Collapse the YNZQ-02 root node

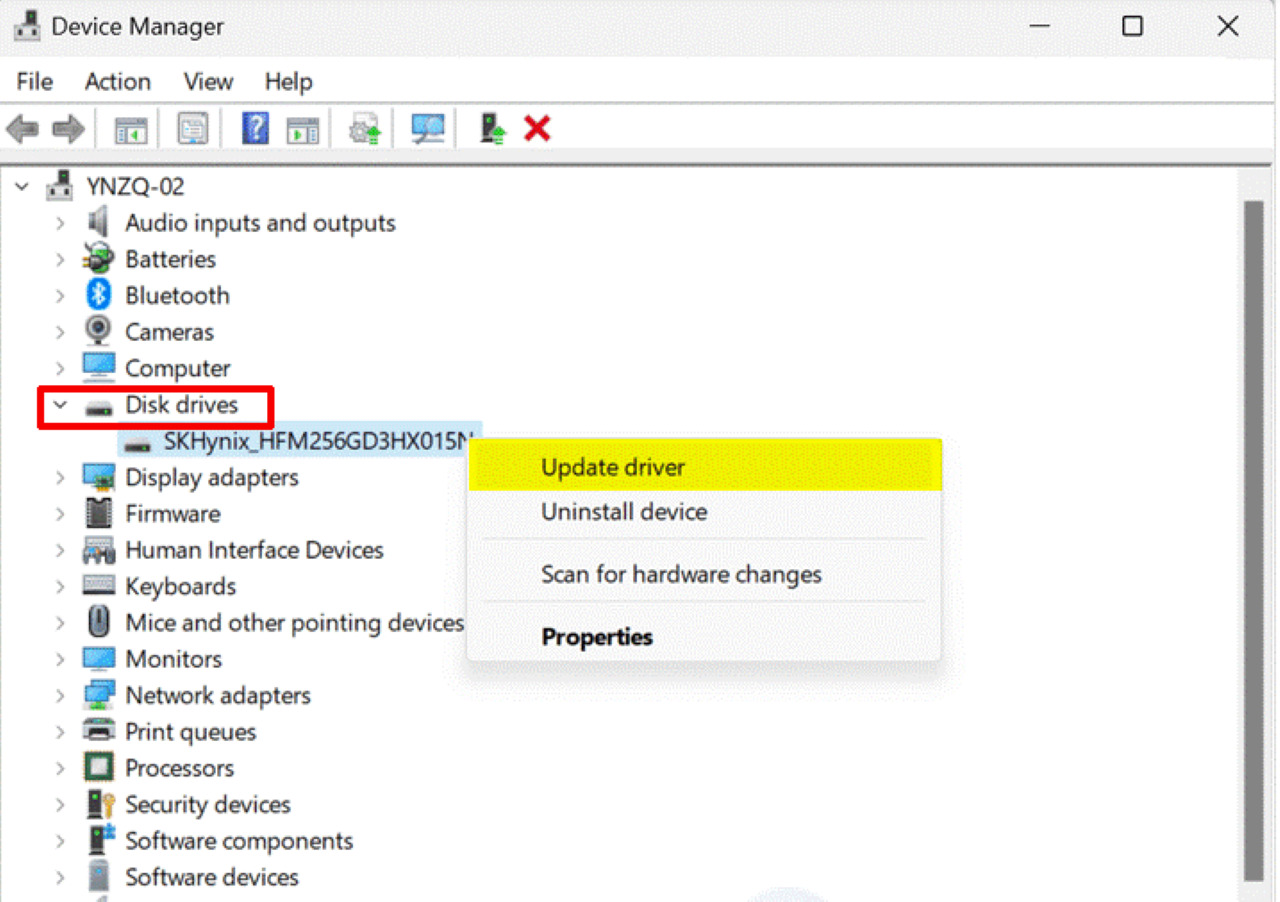(23, 187)
